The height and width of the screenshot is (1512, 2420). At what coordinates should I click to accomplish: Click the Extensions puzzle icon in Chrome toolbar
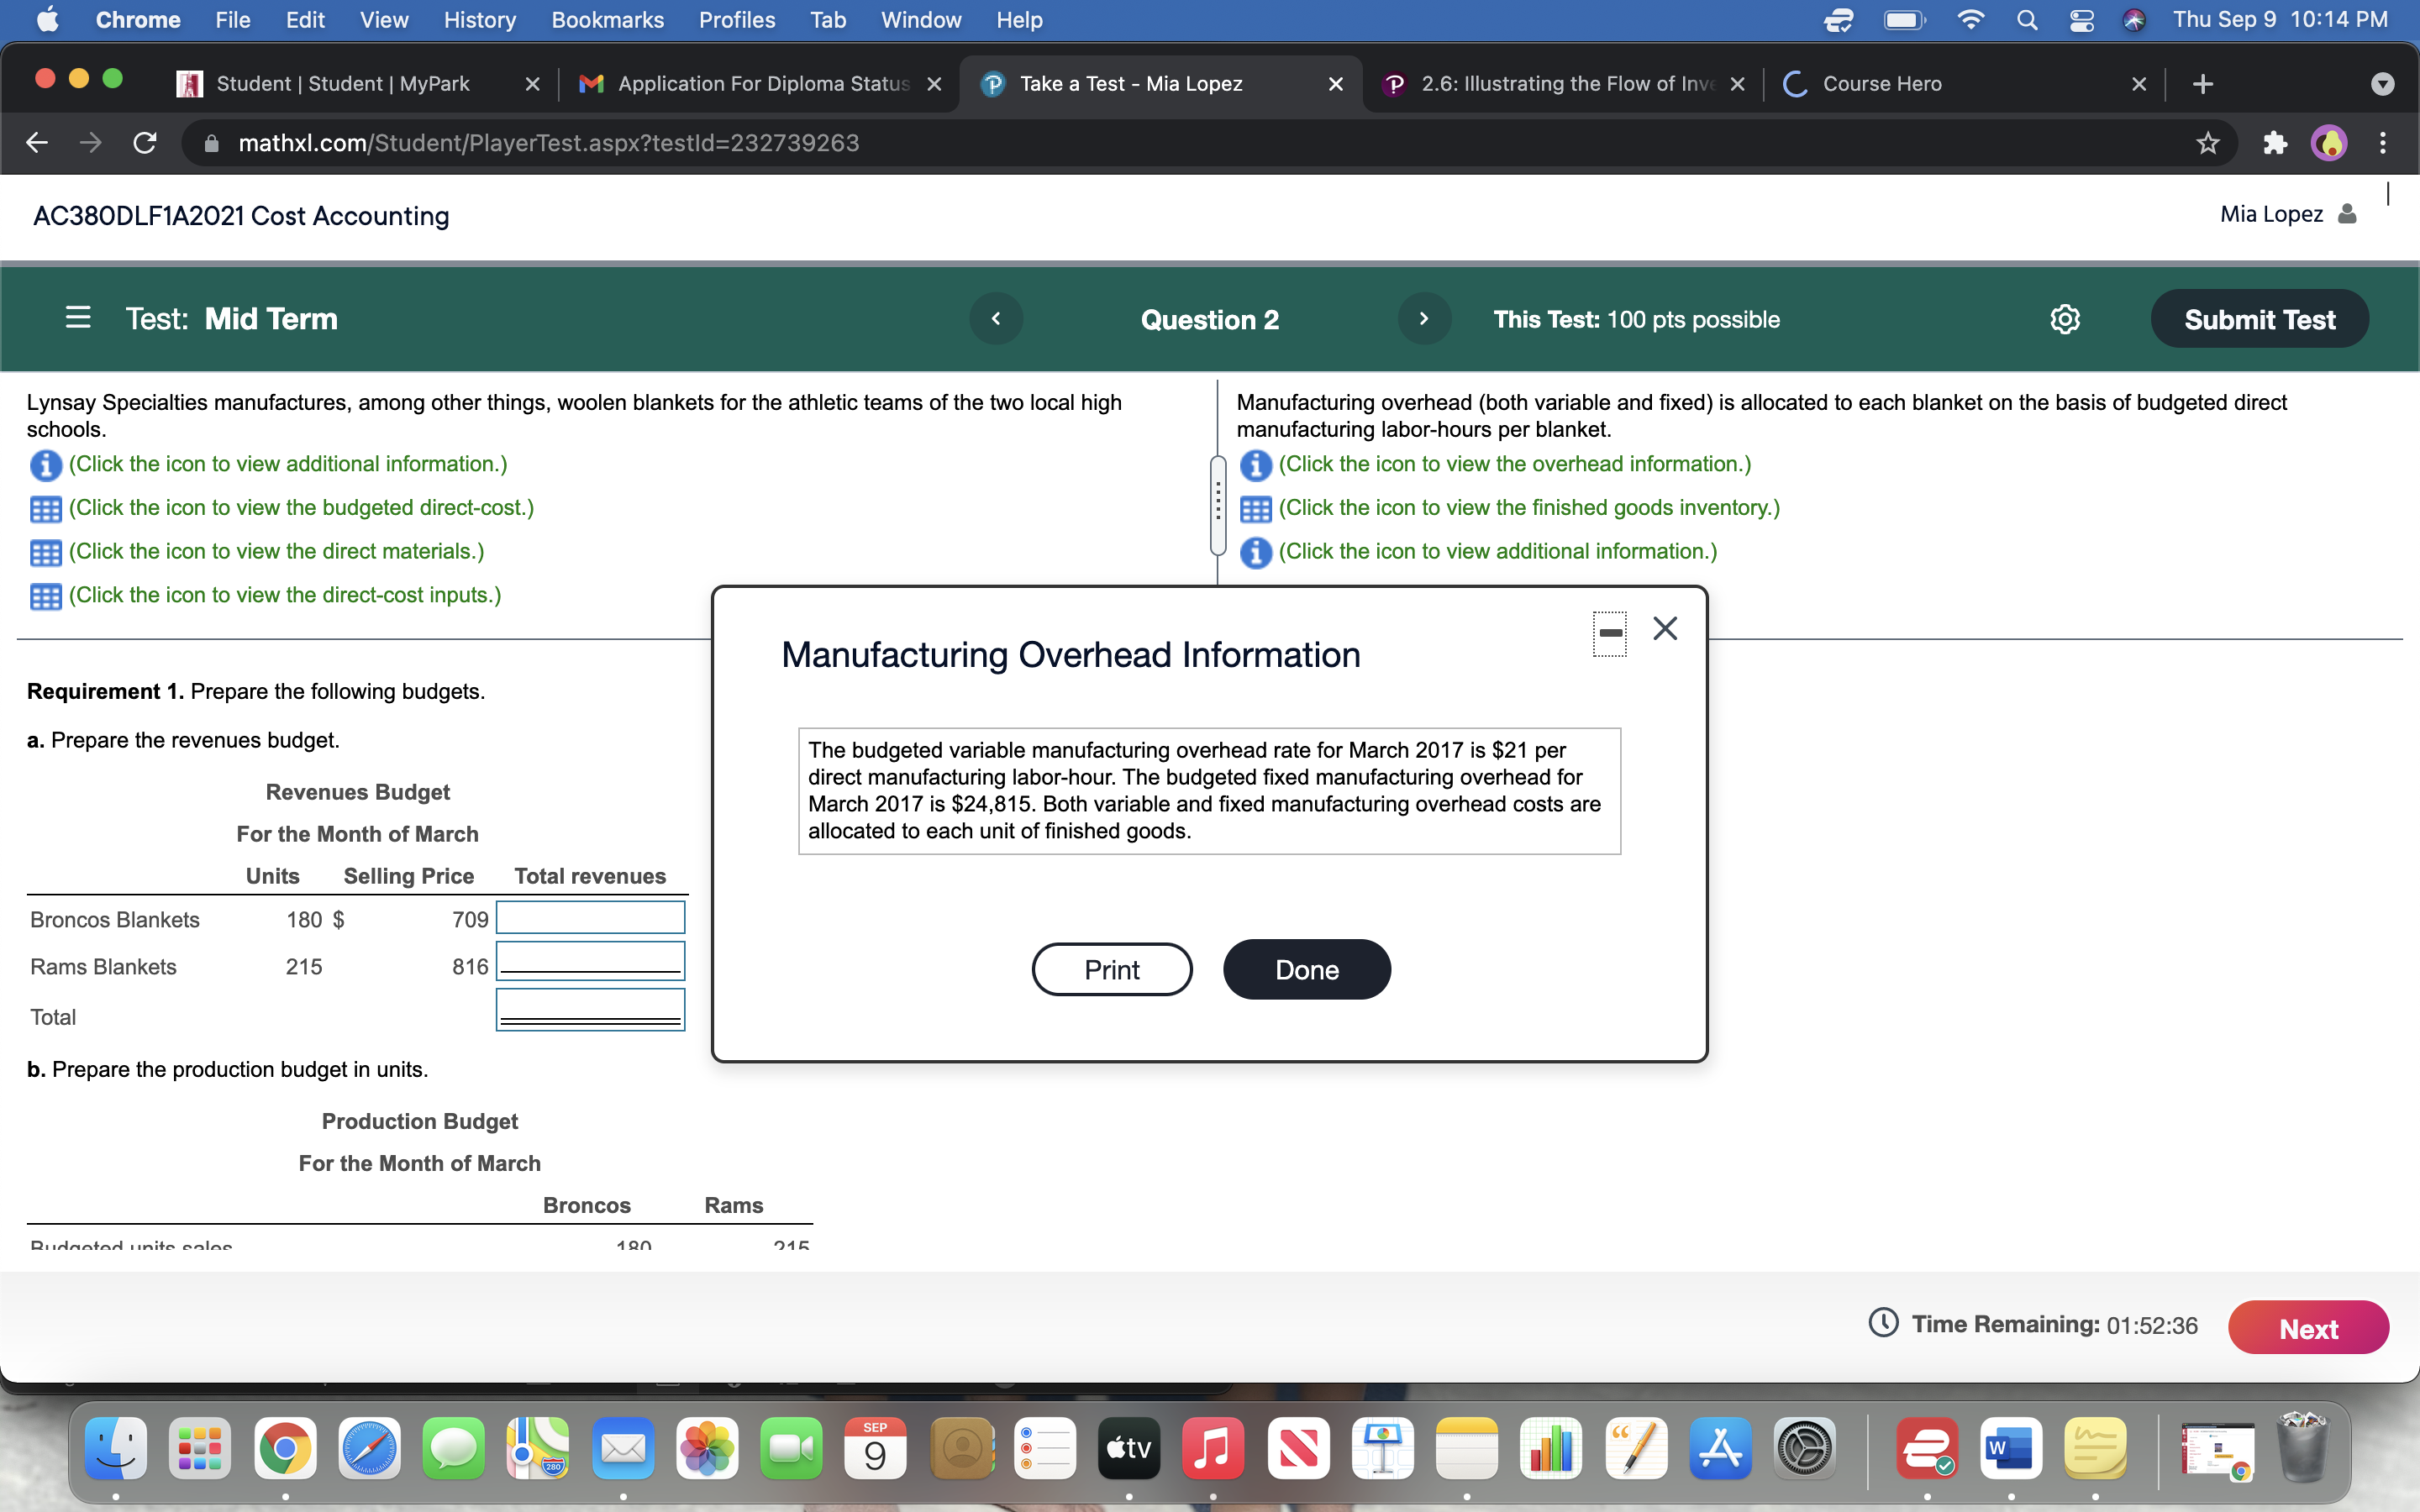coord(2274,143)
